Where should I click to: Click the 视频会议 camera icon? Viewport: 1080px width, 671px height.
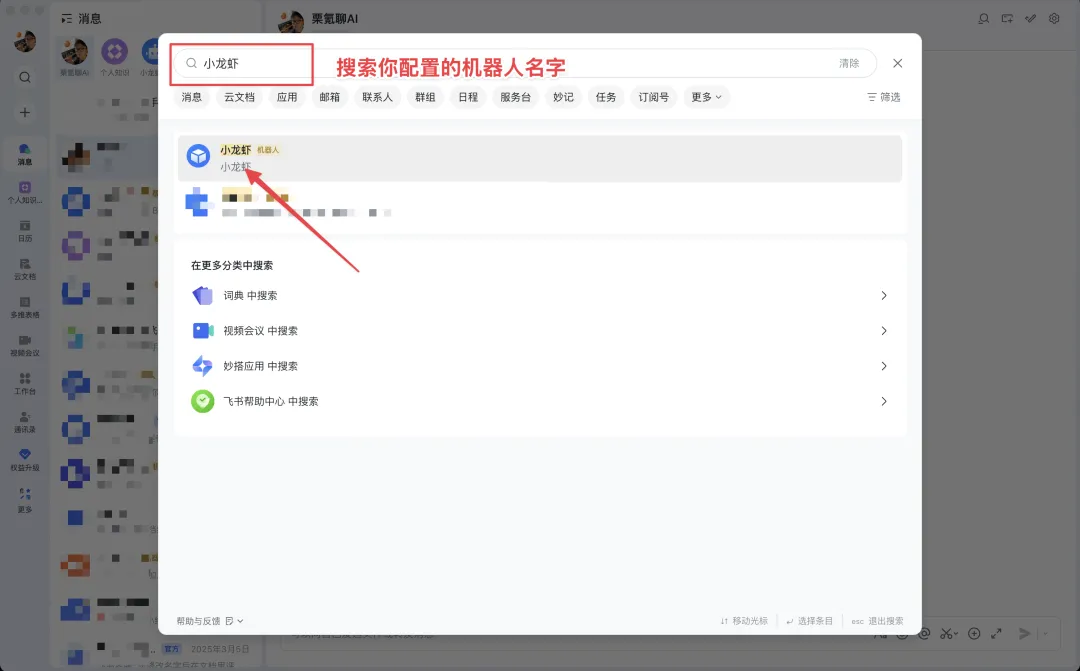point(202,331)
